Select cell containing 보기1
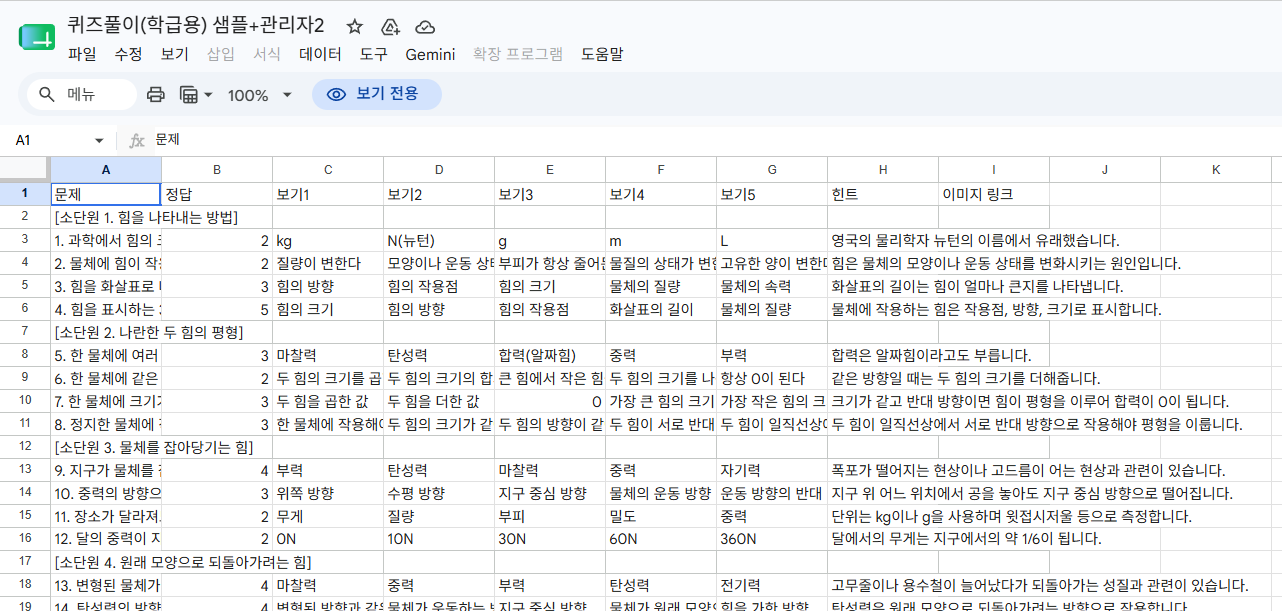The height and width of the screenshot is (611, 1282). pos(328,194)
